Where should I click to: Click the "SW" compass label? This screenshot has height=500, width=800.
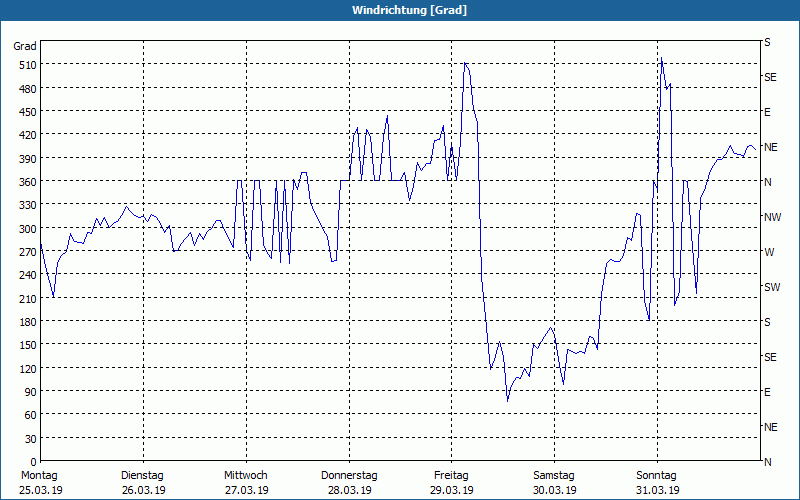(772, 287)
